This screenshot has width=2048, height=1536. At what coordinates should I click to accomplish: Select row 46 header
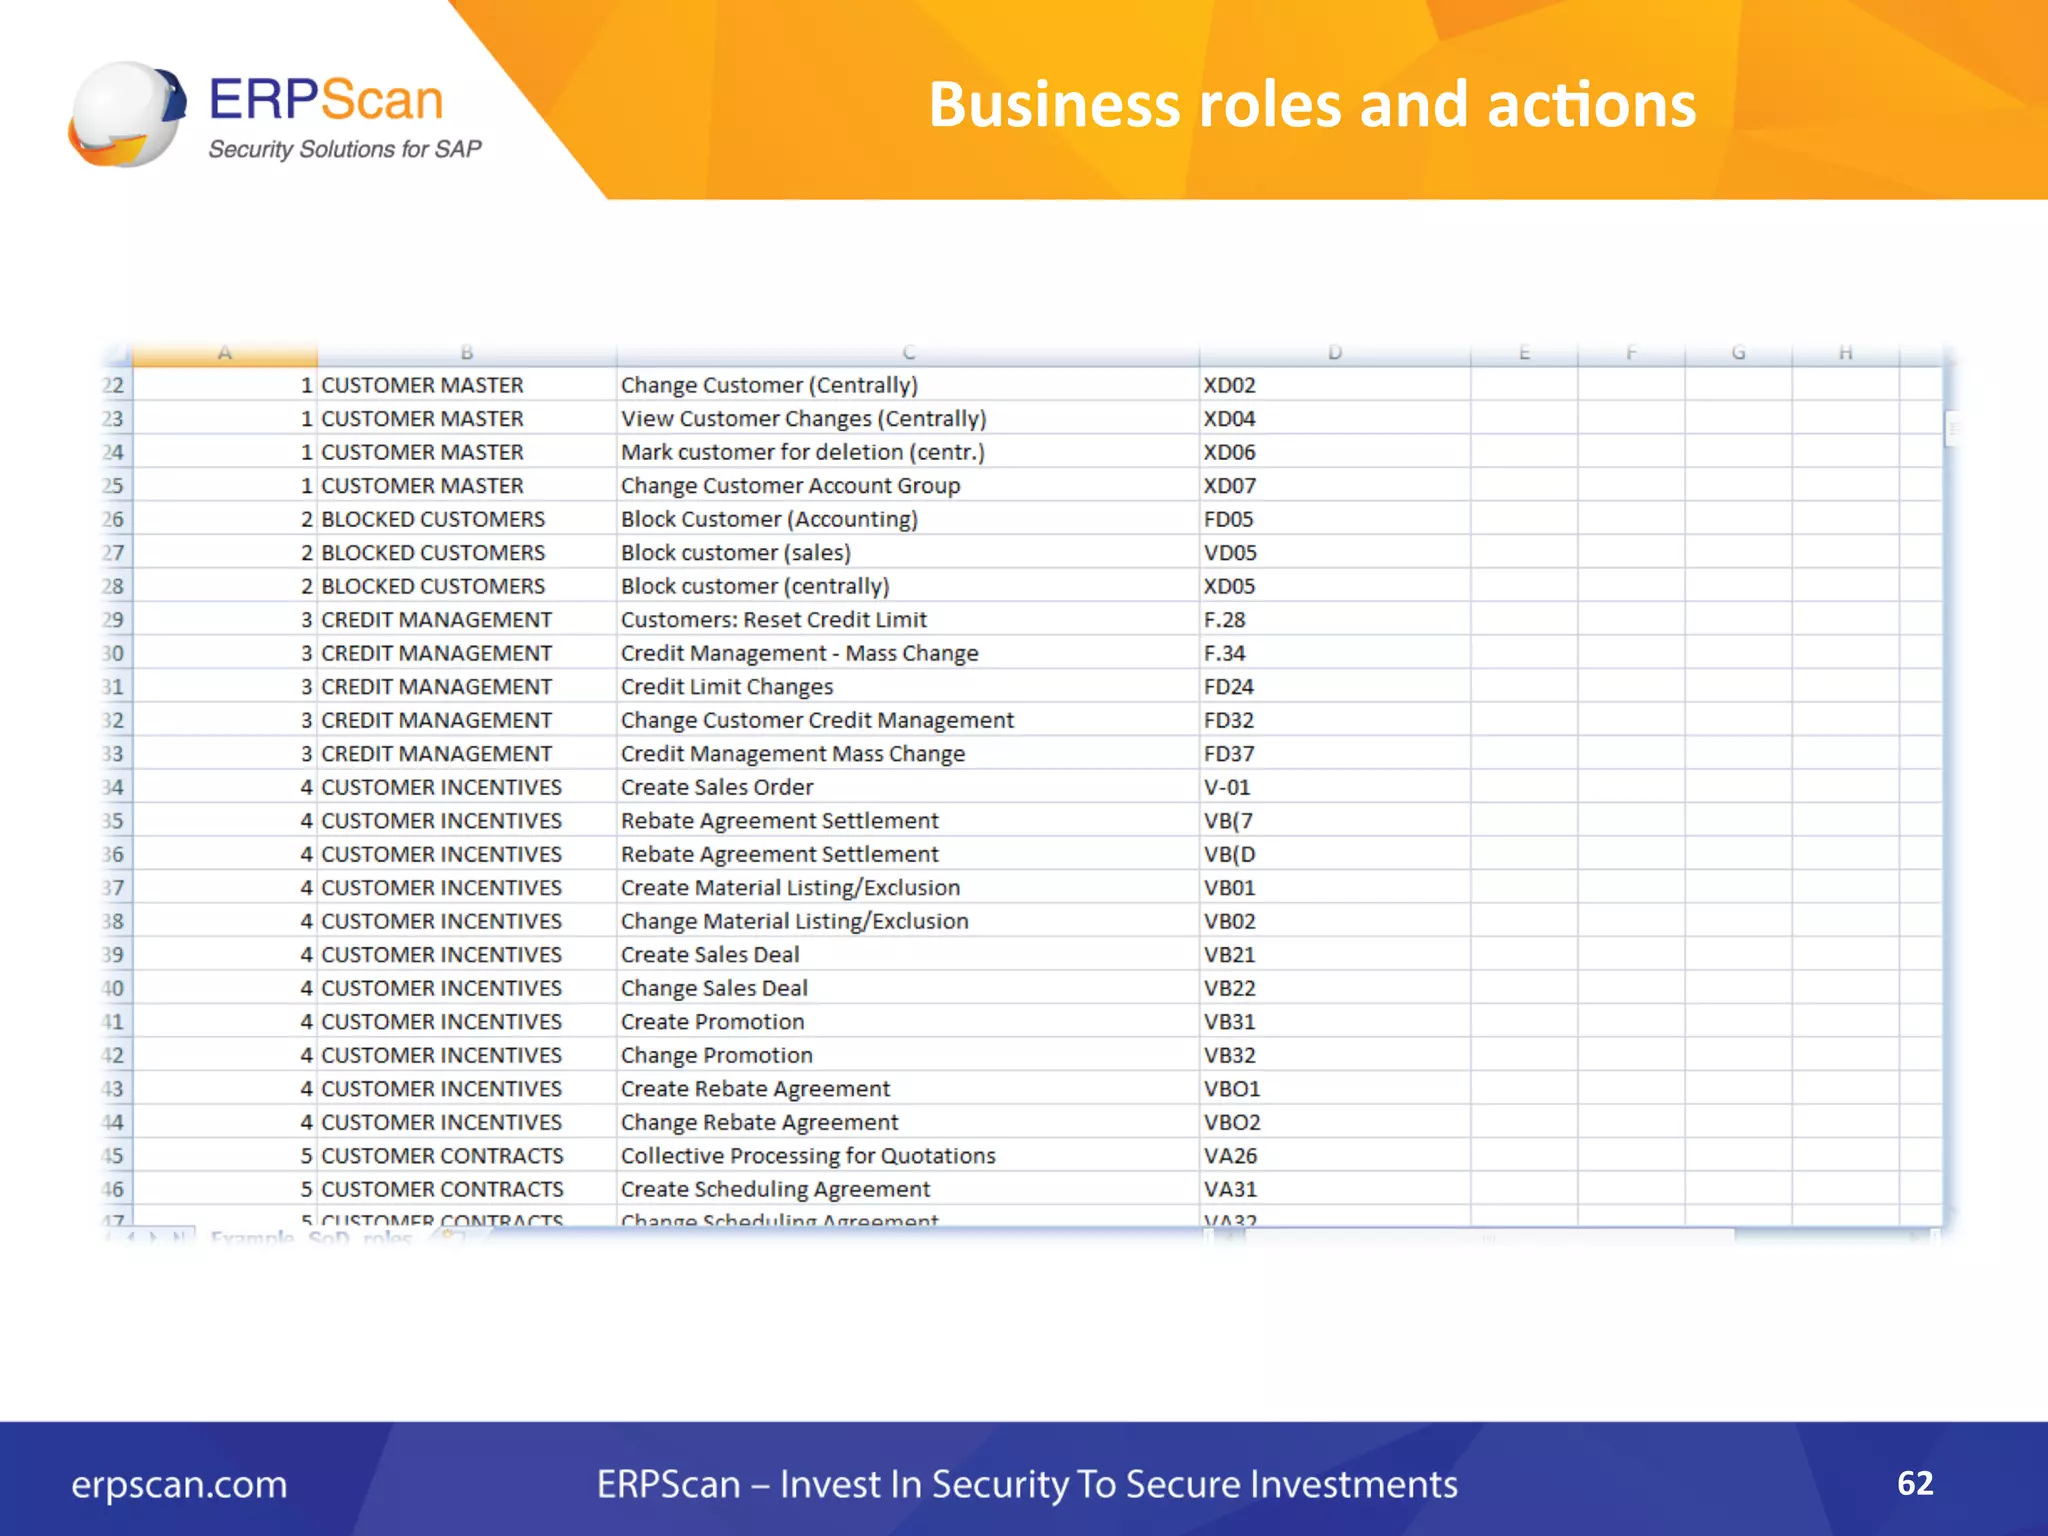[115, 1189]
